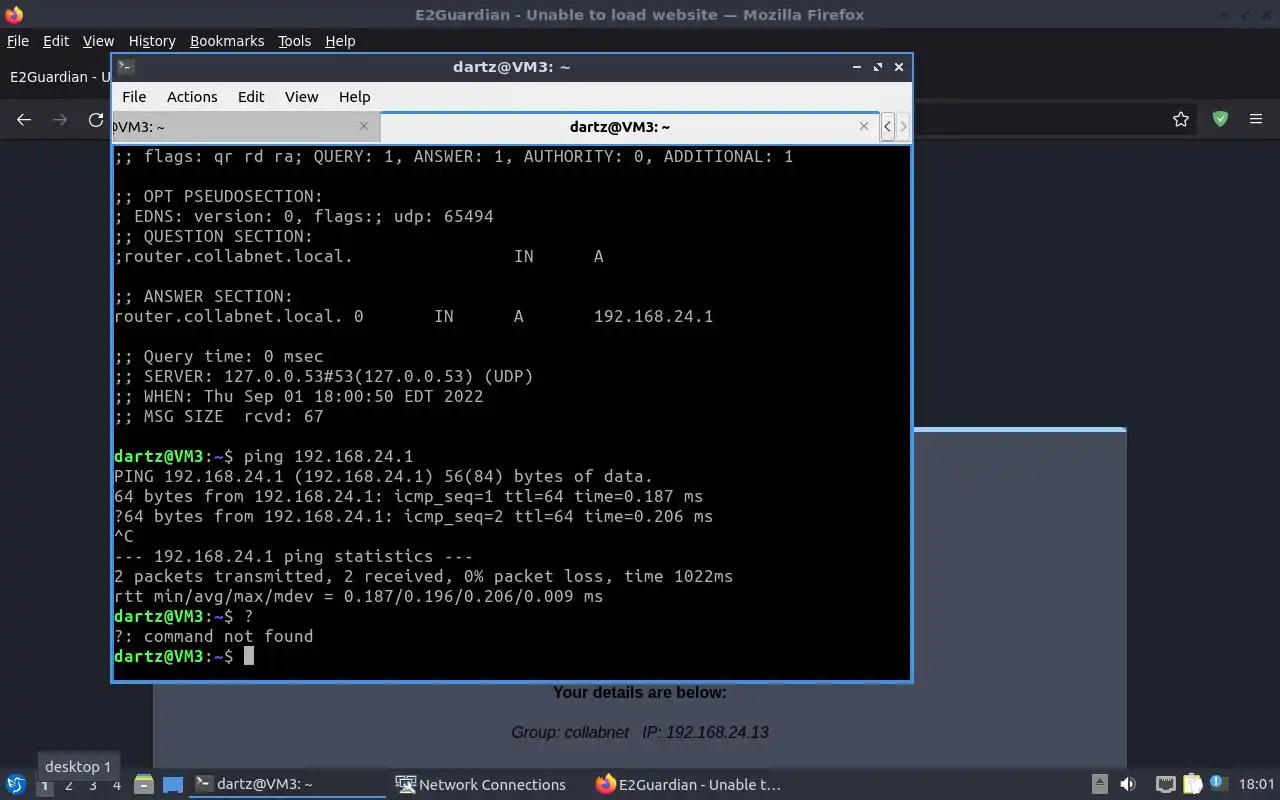Image resolution: width=1280 pixels, height=800 pixels.
Task: Click the 'IP: 192.168.24.13' text in Firefox
Action: click(705, 732)
